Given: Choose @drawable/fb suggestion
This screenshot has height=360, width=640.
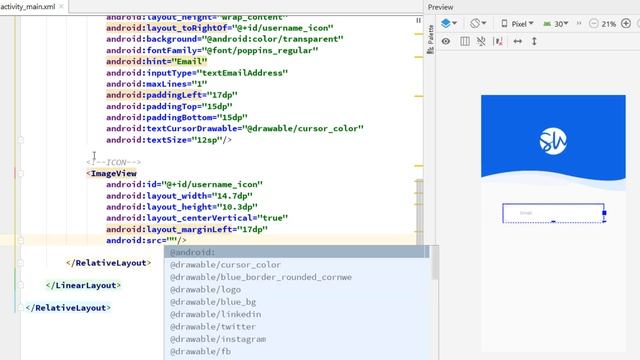Looking at the screenshot, I should 296,351.
